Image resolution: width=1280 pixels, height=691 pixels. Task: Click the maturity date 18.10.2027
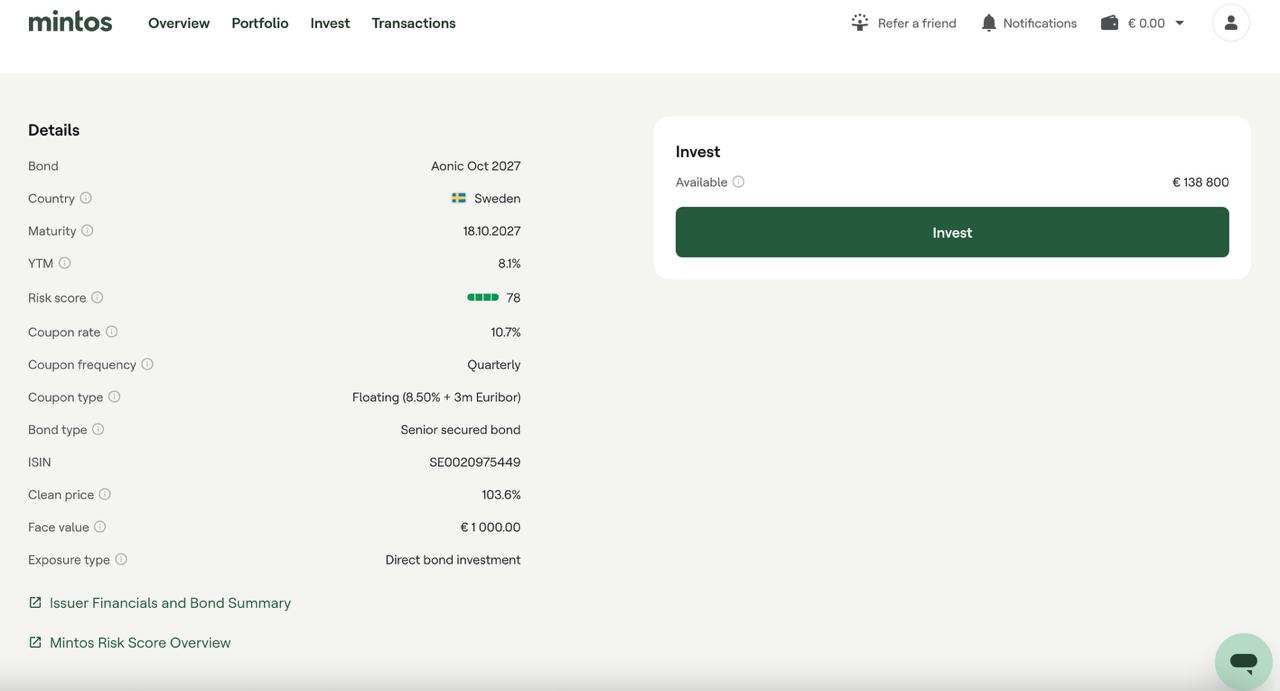492,231
